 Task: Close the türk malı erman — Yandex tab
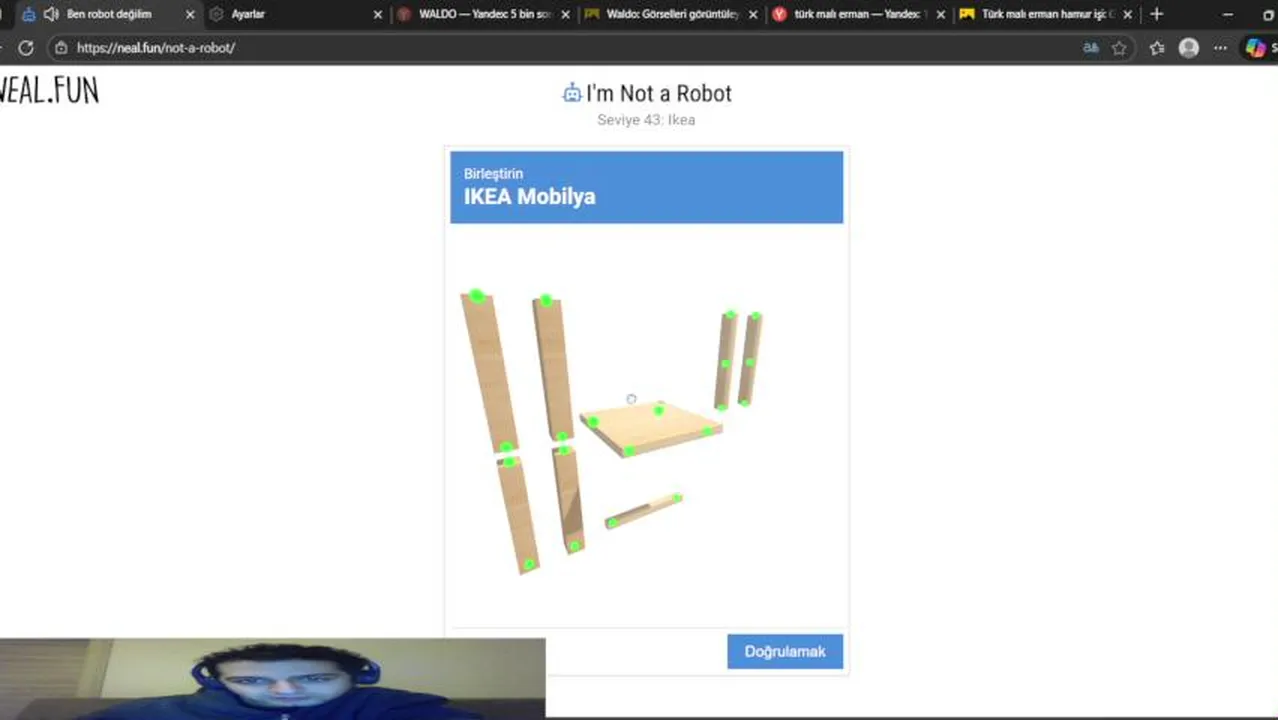(940, 15)
